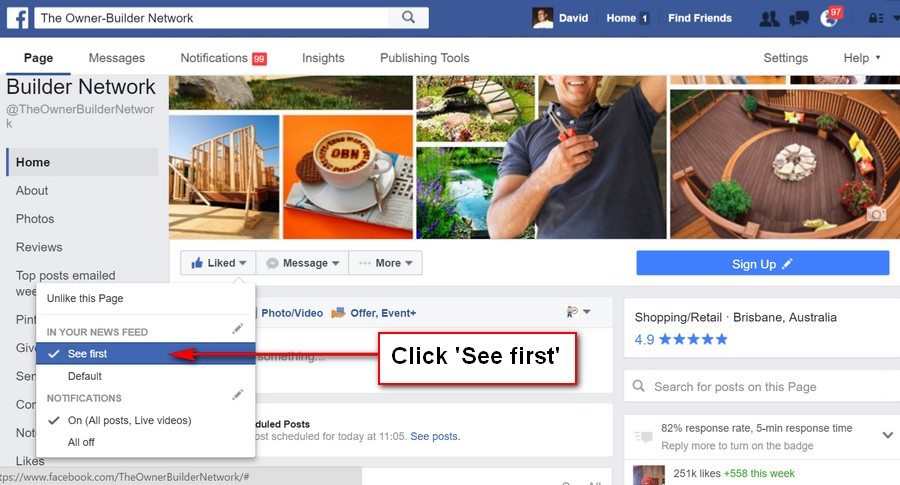900x485 pixels.
Task: Open the messages chat icon
Action: pos(798,18)
